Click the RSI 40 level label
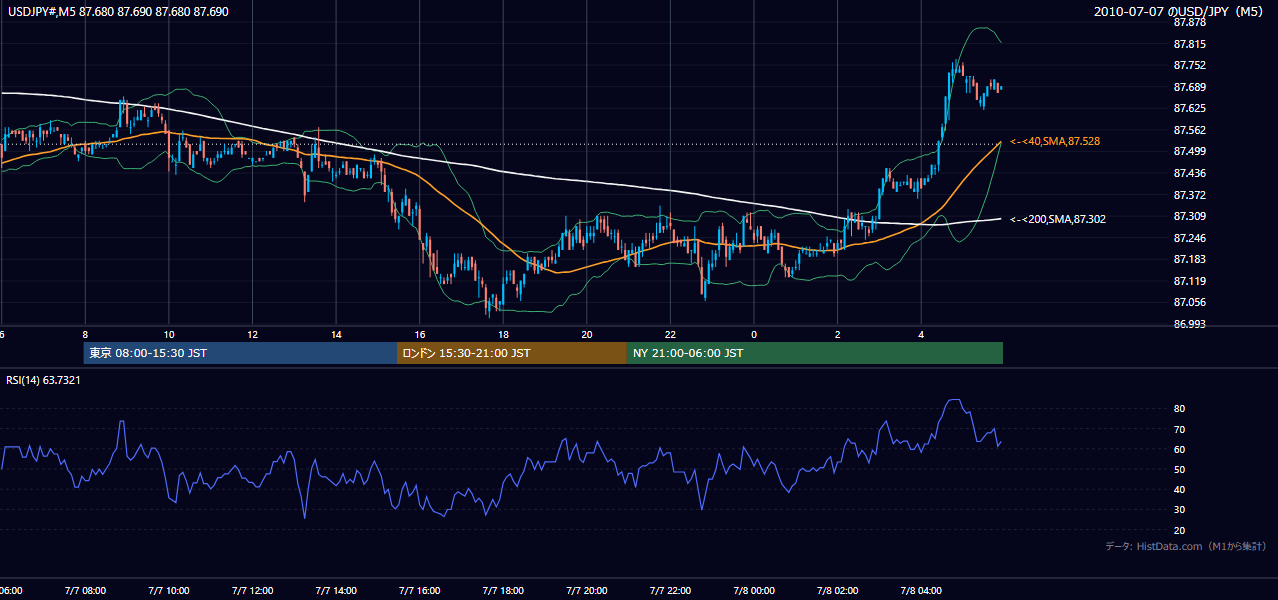Image resolution: width=1278 pixels, height=600 pixels. point(1179,489)
